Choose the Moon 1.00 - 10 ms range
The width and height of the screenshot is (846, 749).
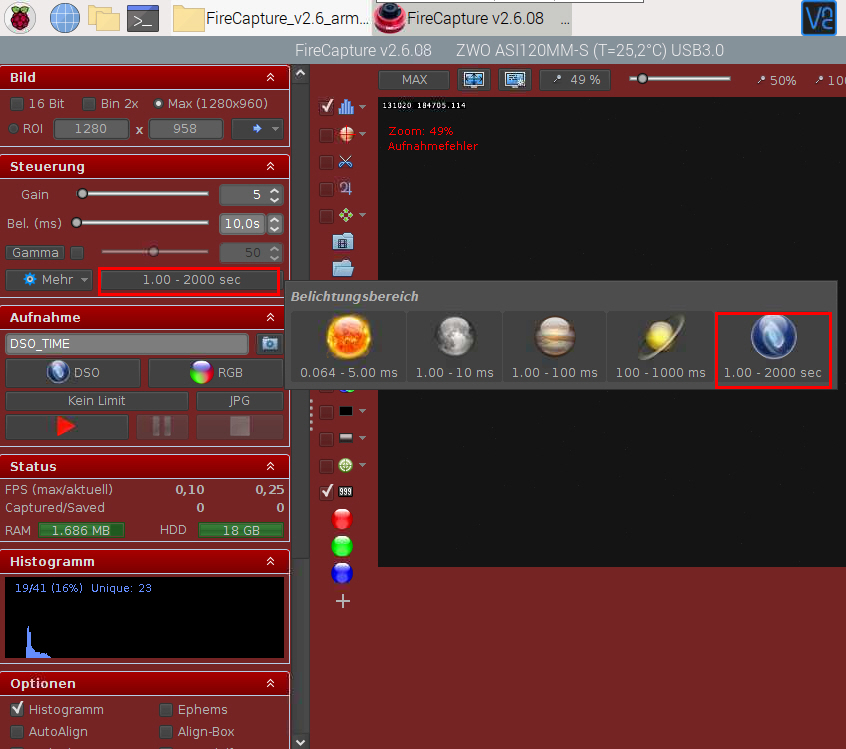pos(454,349)
